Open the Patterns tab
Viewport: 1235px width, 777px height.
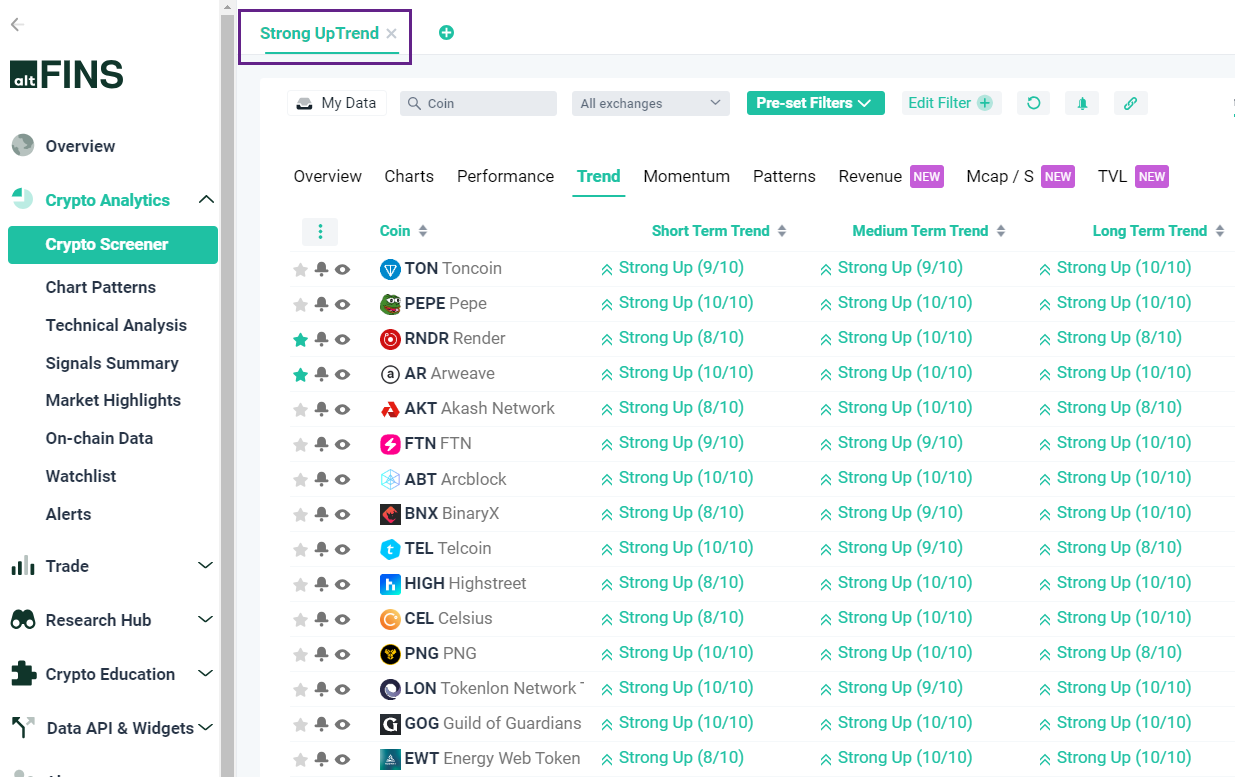coord(784,176)
